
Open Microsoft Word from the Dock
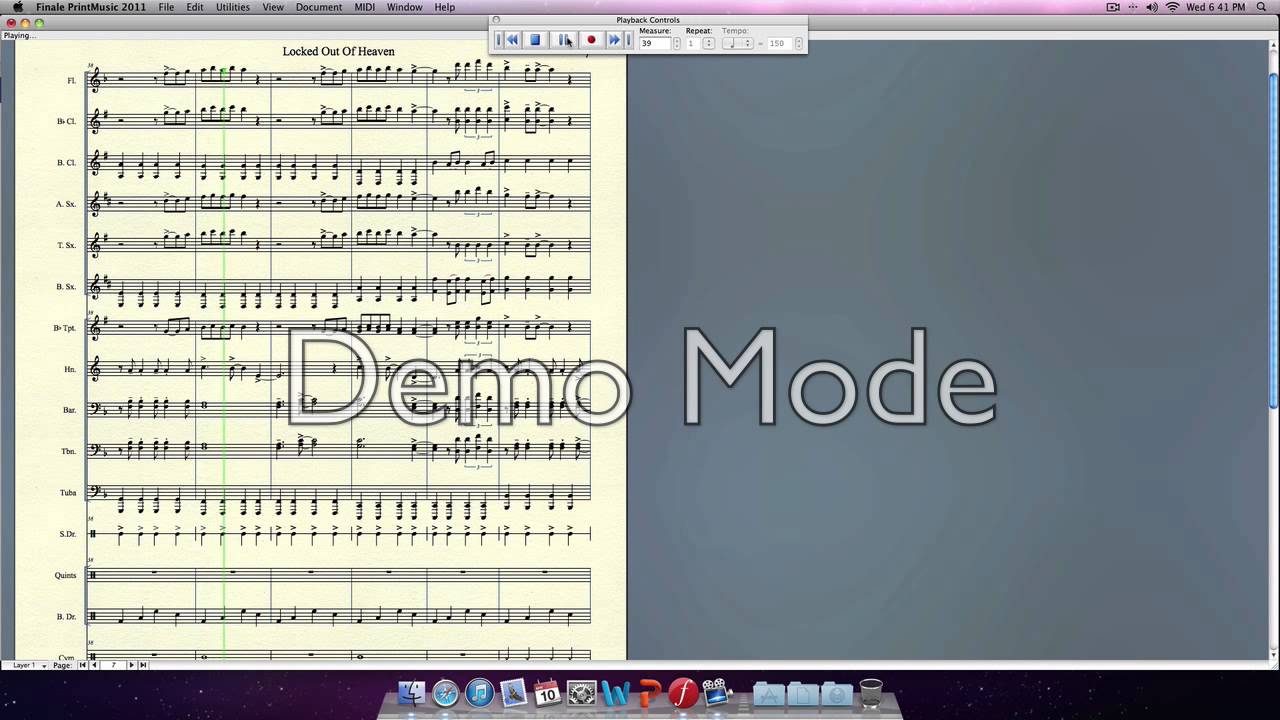(x=615, y=692)
